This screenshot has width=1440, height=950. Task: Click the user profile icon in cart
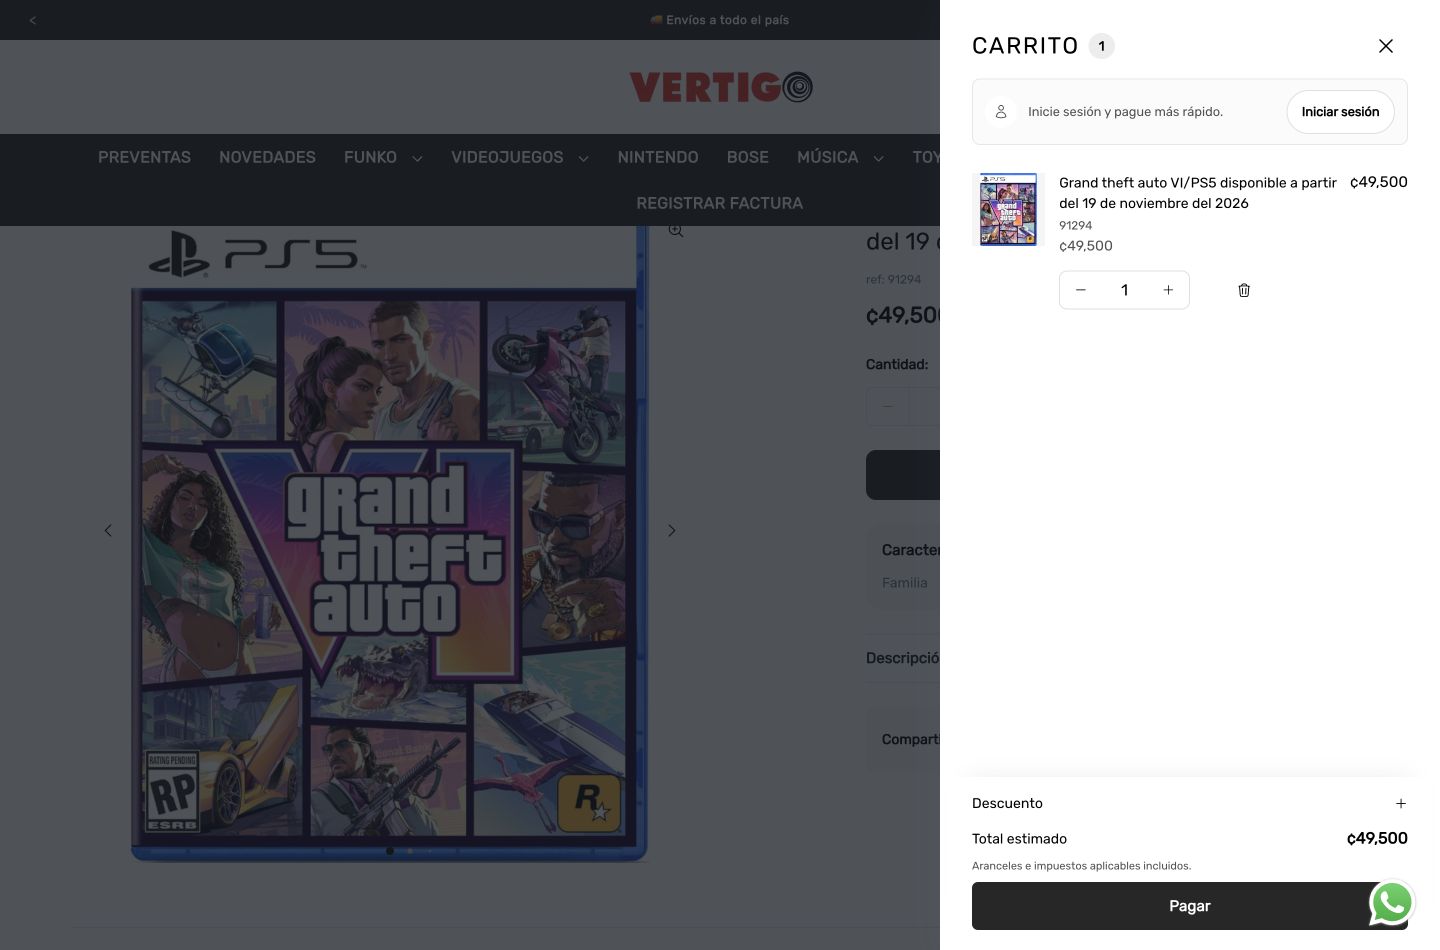pyautogui.click(x=1001, y=112)
